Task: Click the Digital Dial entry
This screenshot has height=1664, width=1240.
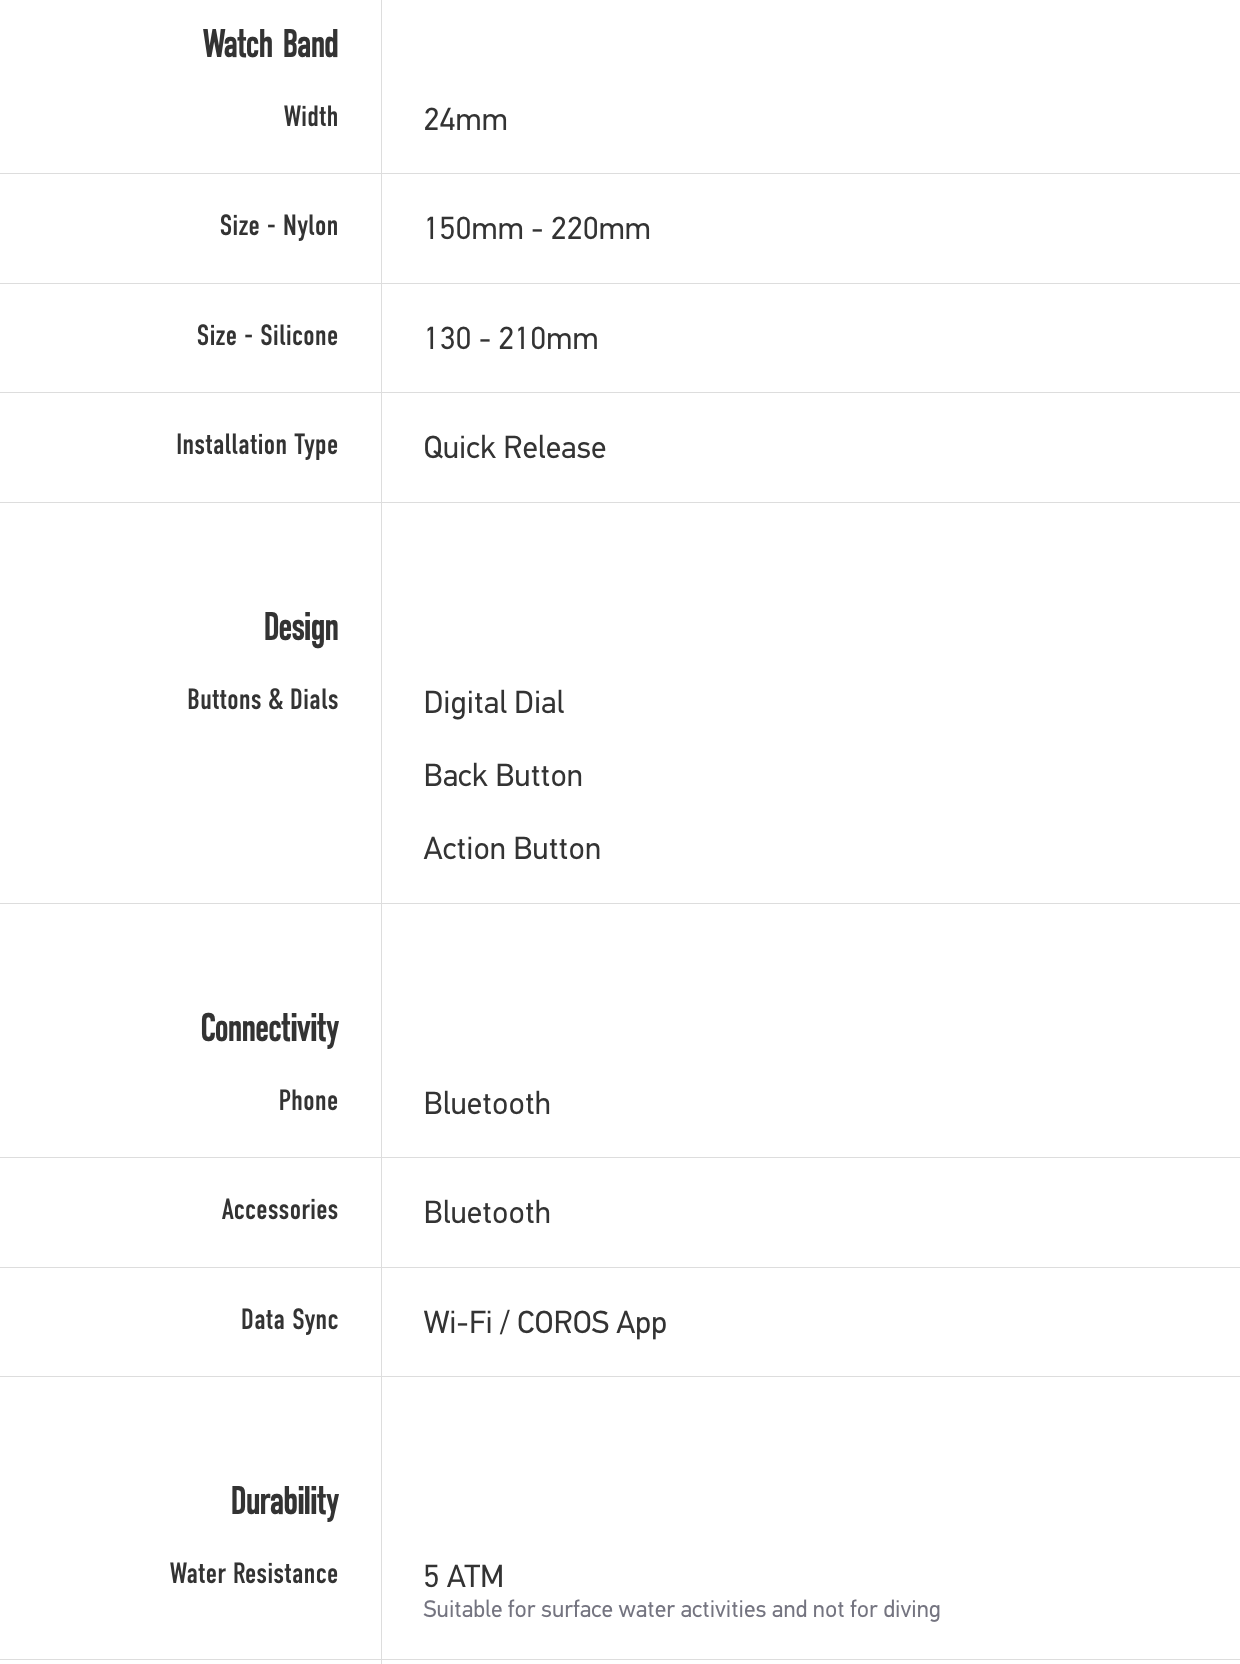Action: 494,703
